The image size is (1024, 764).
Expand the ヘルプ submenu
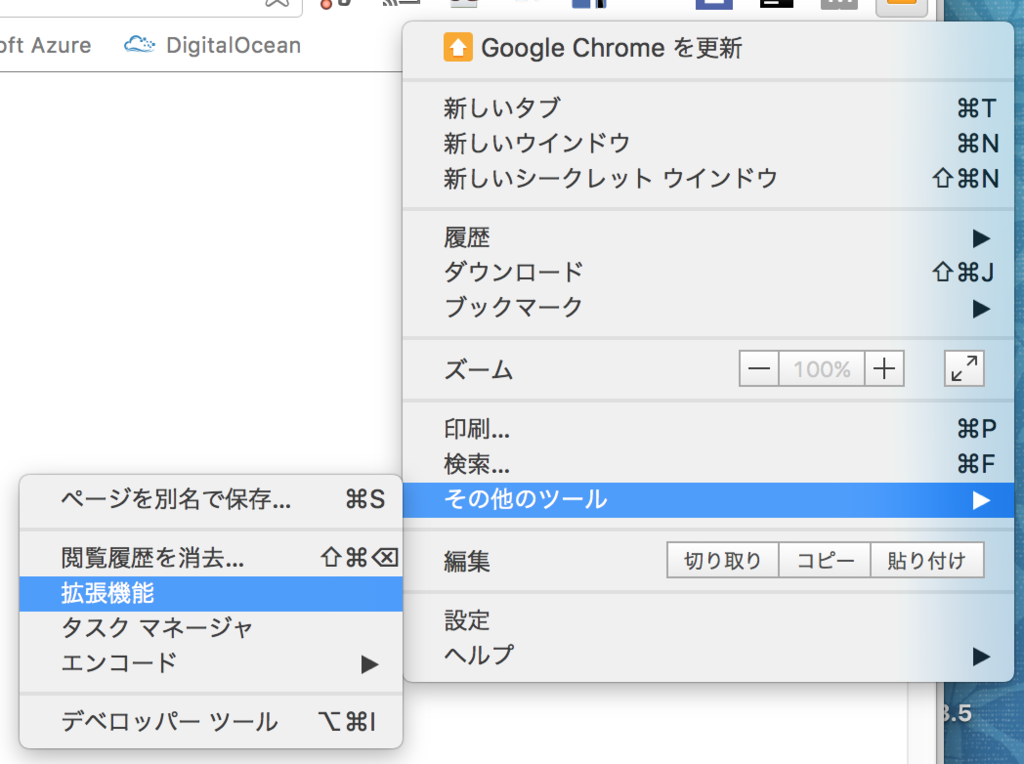(x=708, y=656)
